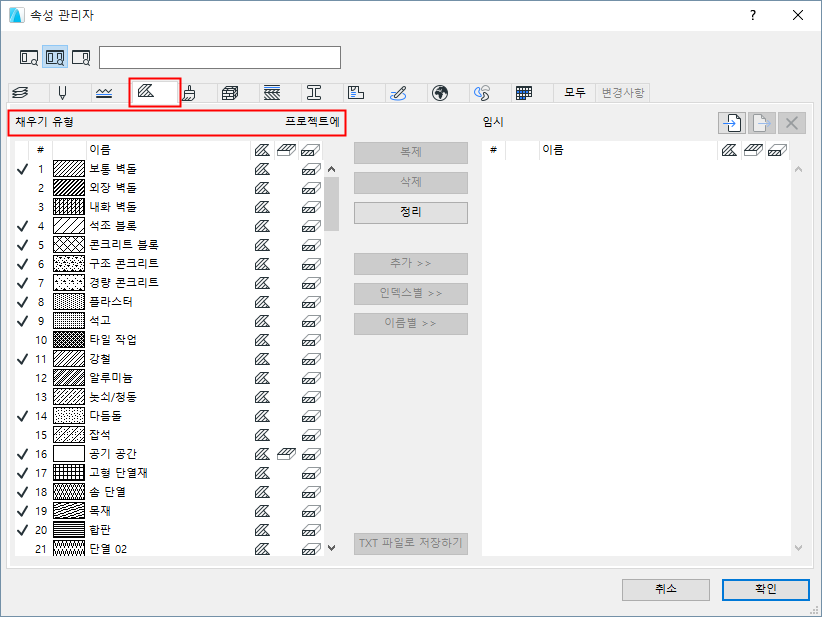Click the export attribute file icon
Viewport: 822px width, 617px height.
pos(761,123)
